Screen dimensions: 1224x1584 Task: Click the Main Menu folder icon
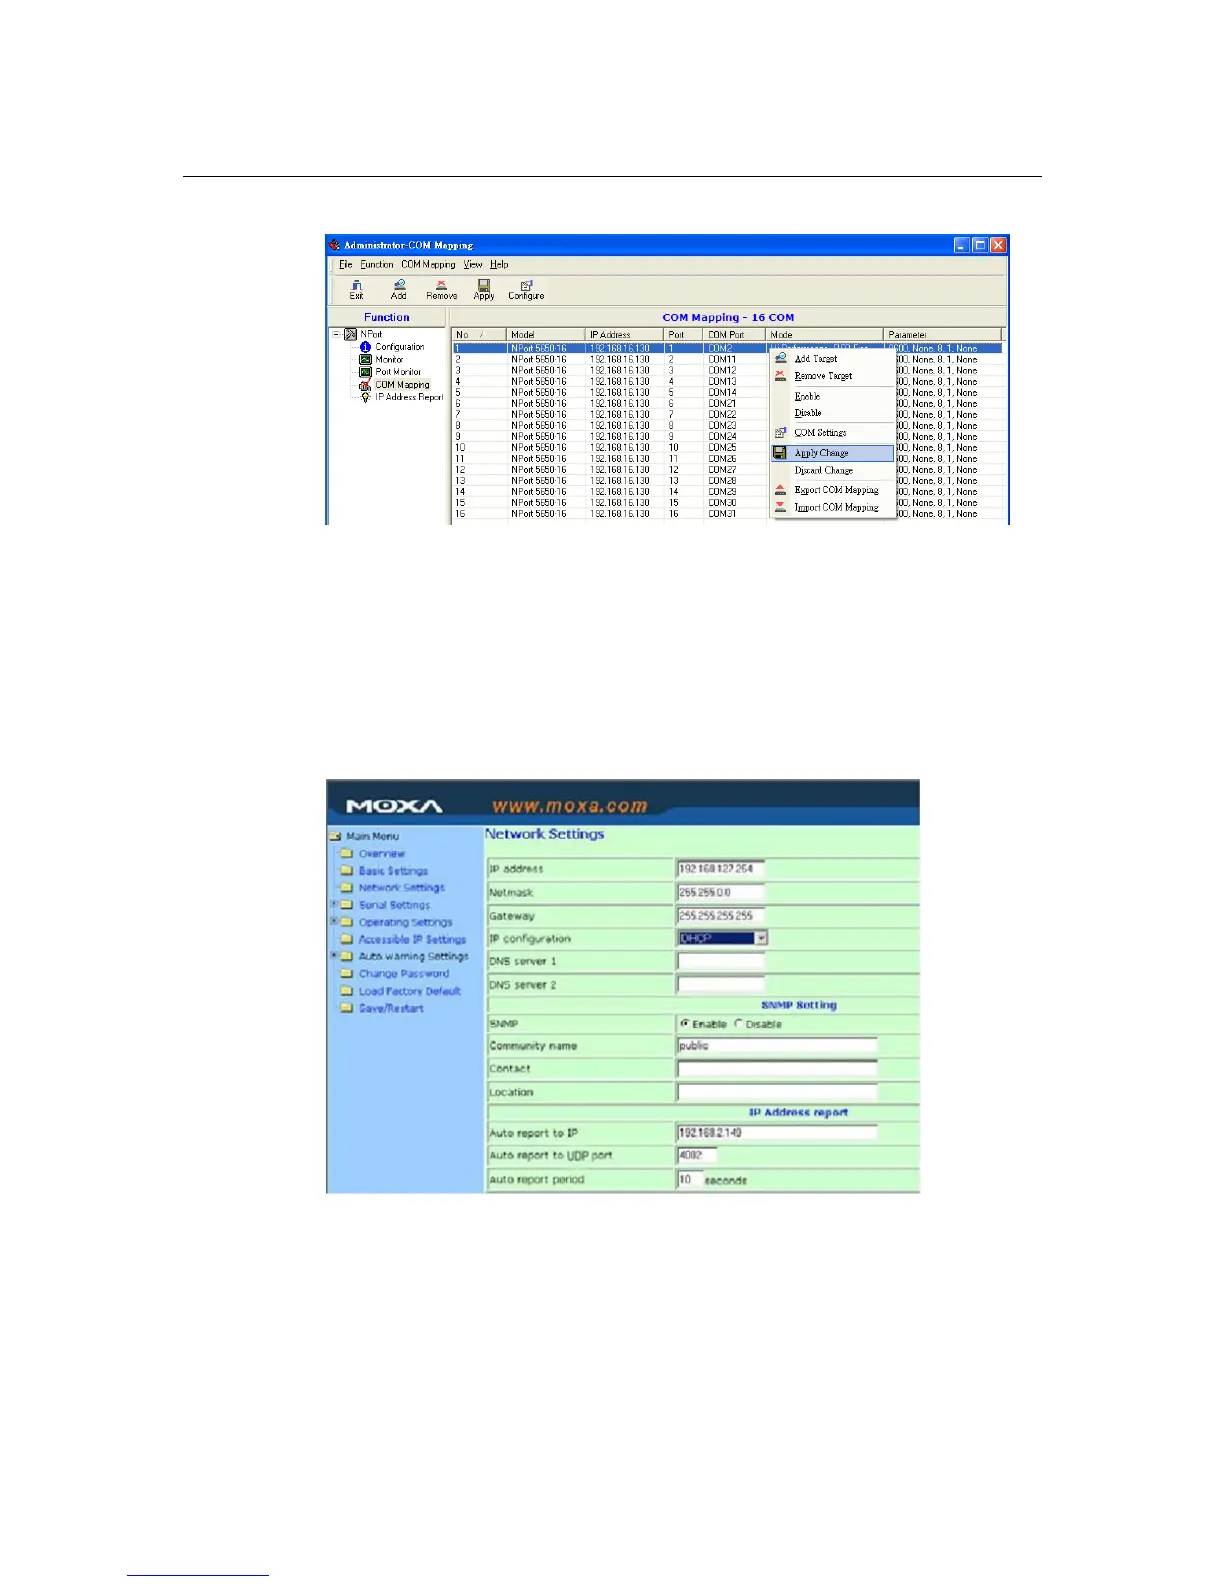point(336,836)
